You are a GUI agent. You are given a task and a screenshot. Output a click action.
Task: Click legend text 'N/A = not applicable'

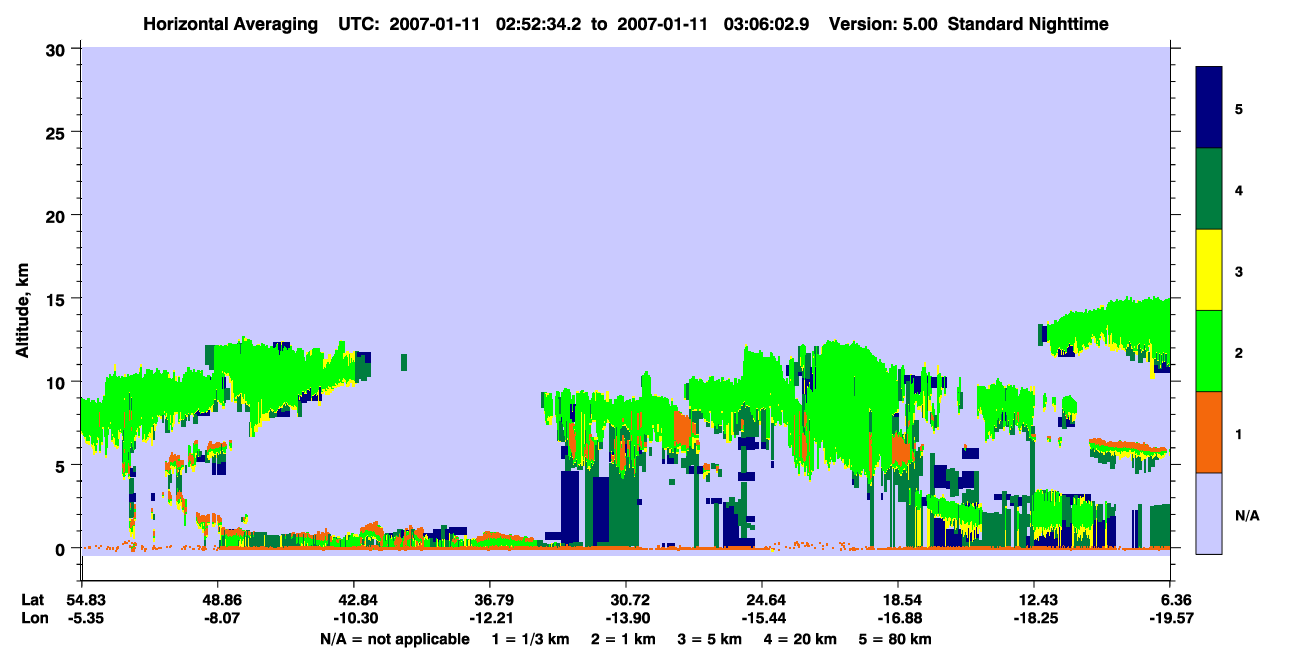tap(394, 639)
